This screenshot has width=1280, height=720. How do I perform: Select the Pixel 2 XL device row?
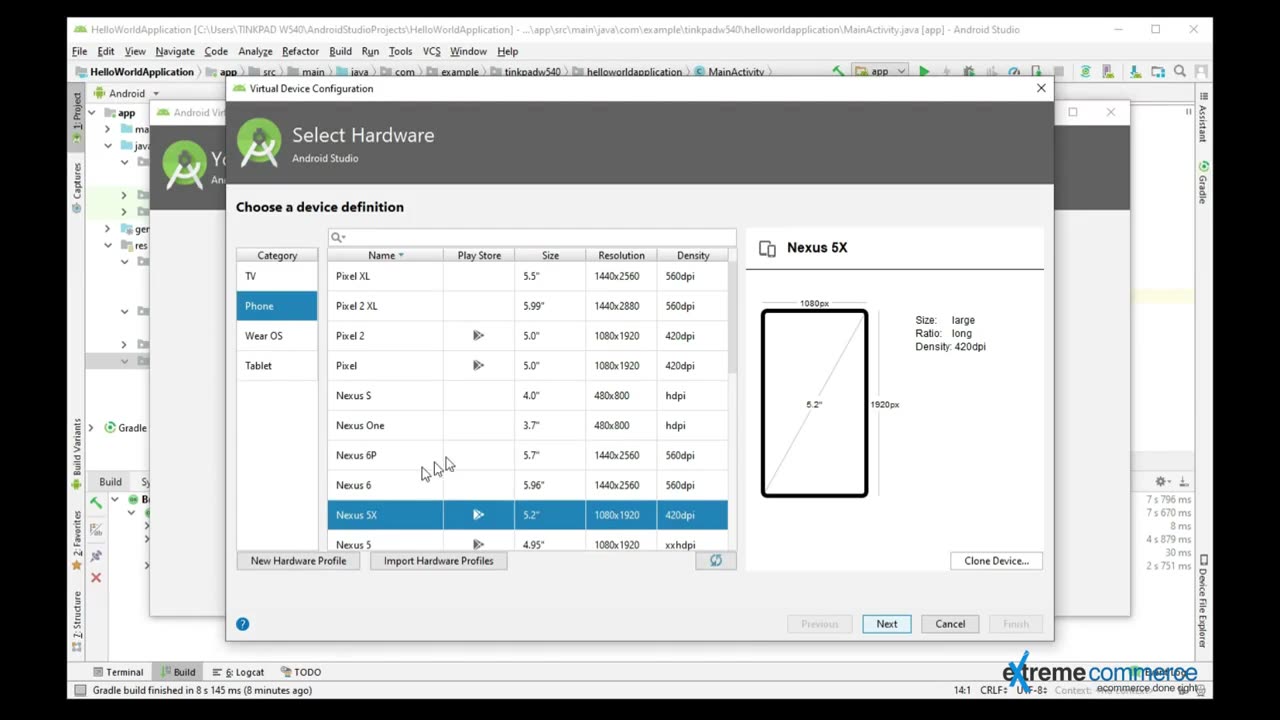[x=528, y=306]
